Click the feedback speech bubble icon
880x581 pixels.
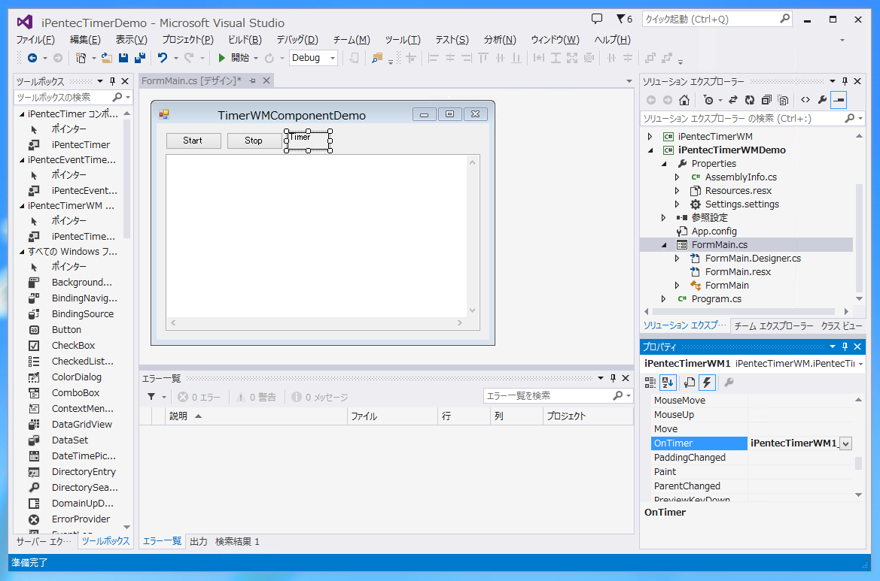click(x=597, y=19)
